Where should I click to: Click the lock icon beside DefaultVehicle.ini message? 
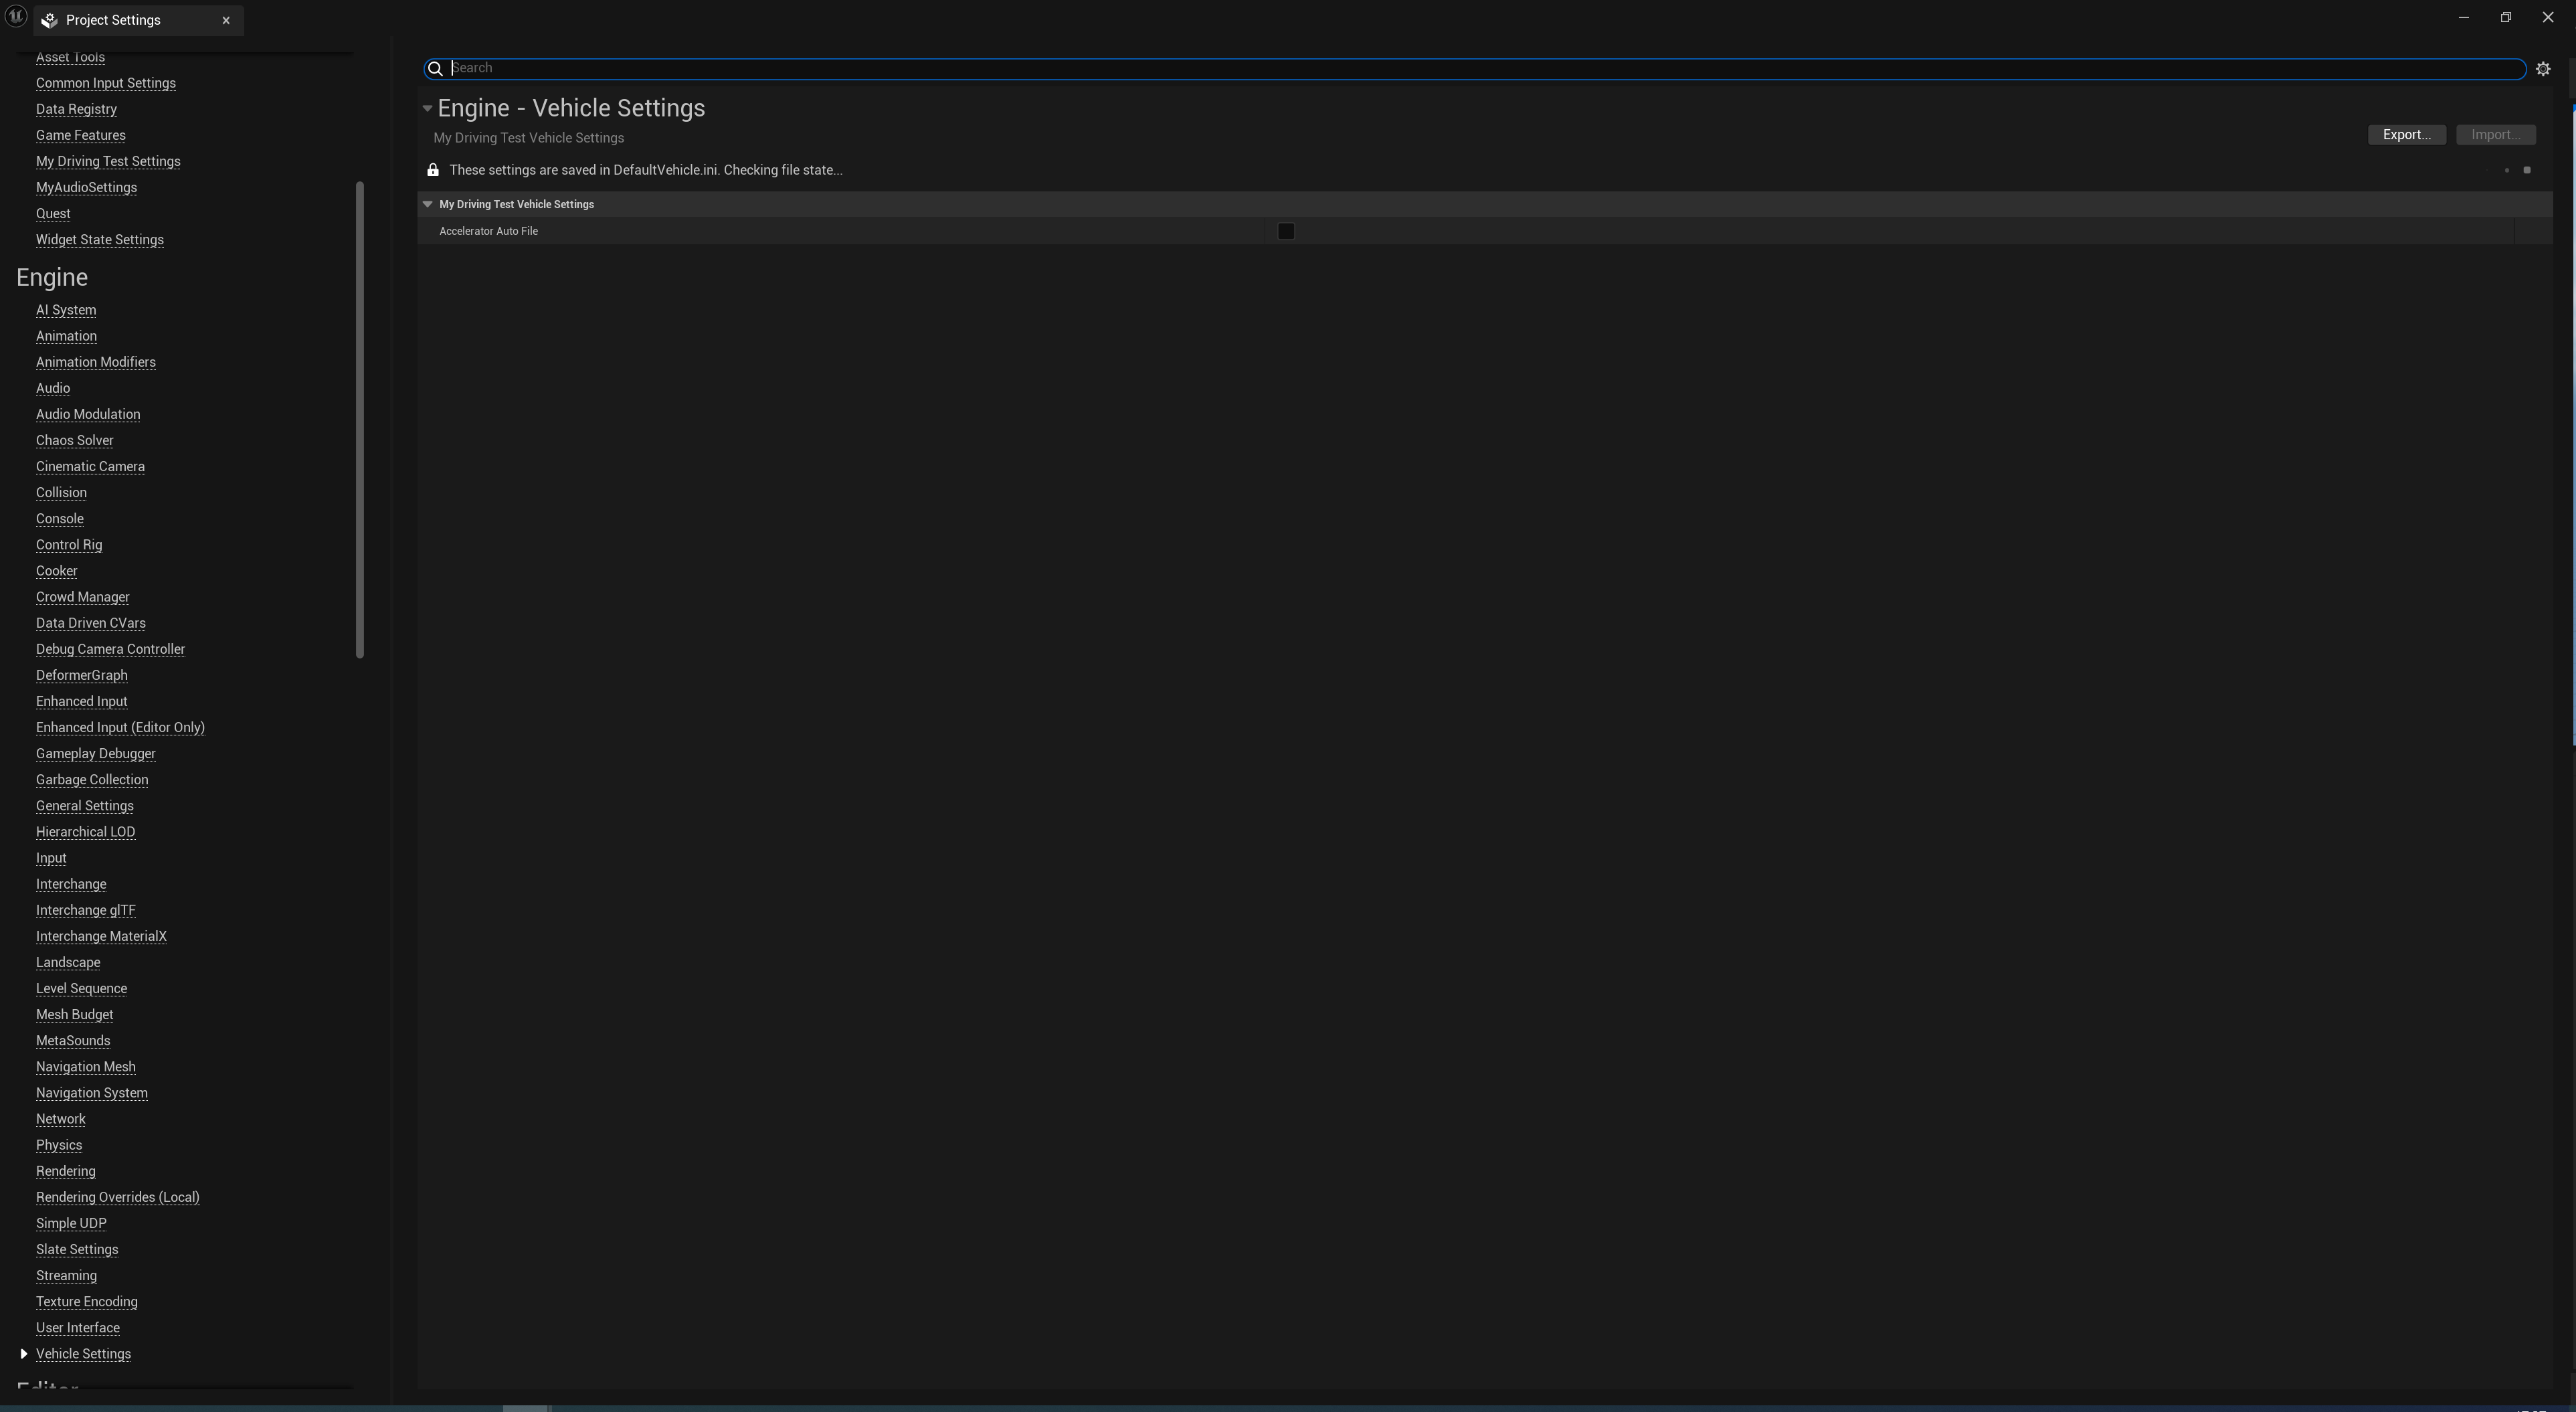click(433, 170)
